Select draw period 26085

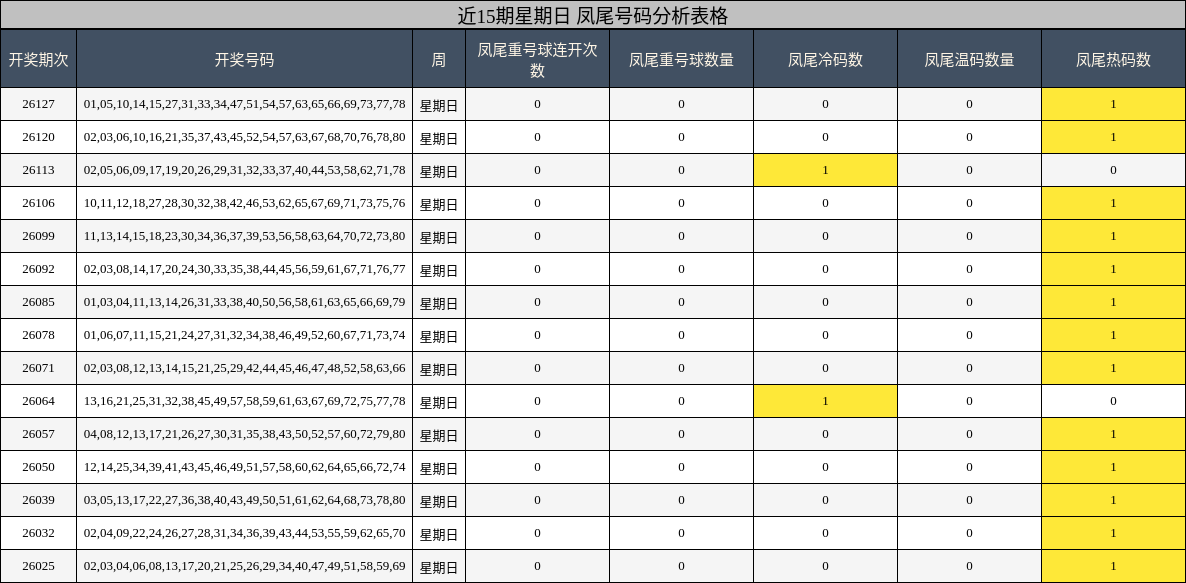click(x=39, y=302)
